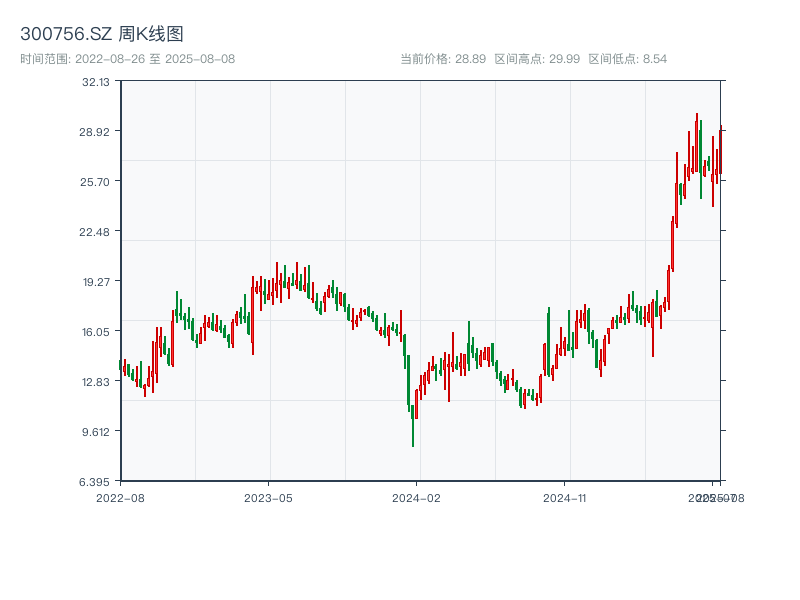Click the 300756.SZ 周K线图 chart title
800x600 pixels.
click(x=102, y=34)
